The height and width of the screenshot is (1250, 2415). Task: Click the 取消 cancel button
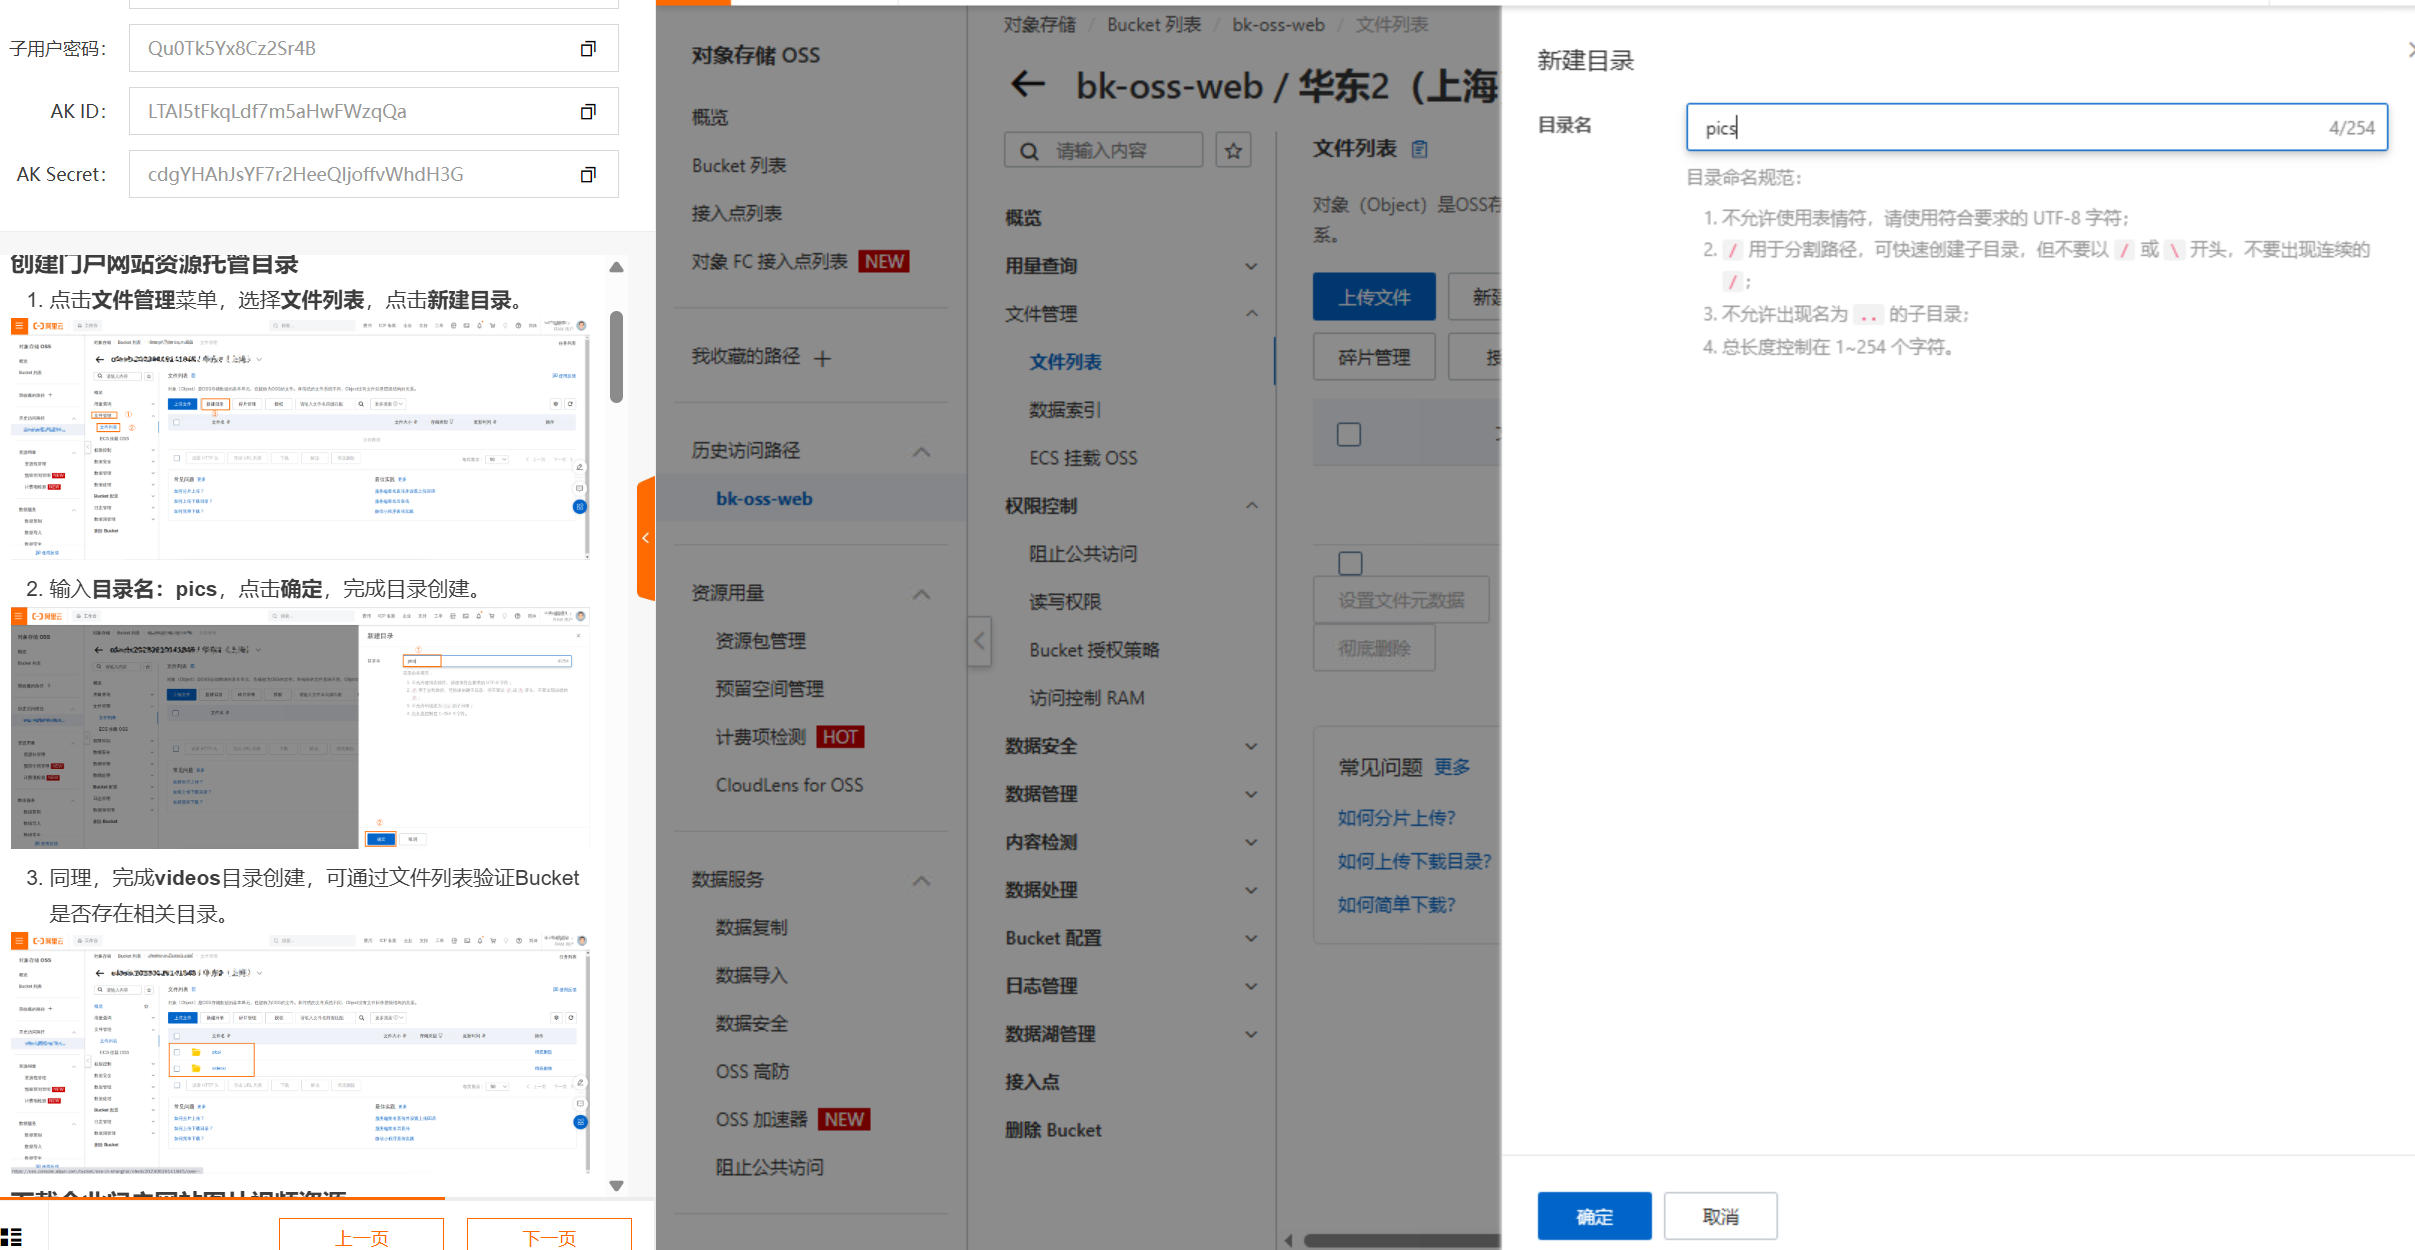point(1720,1216)
